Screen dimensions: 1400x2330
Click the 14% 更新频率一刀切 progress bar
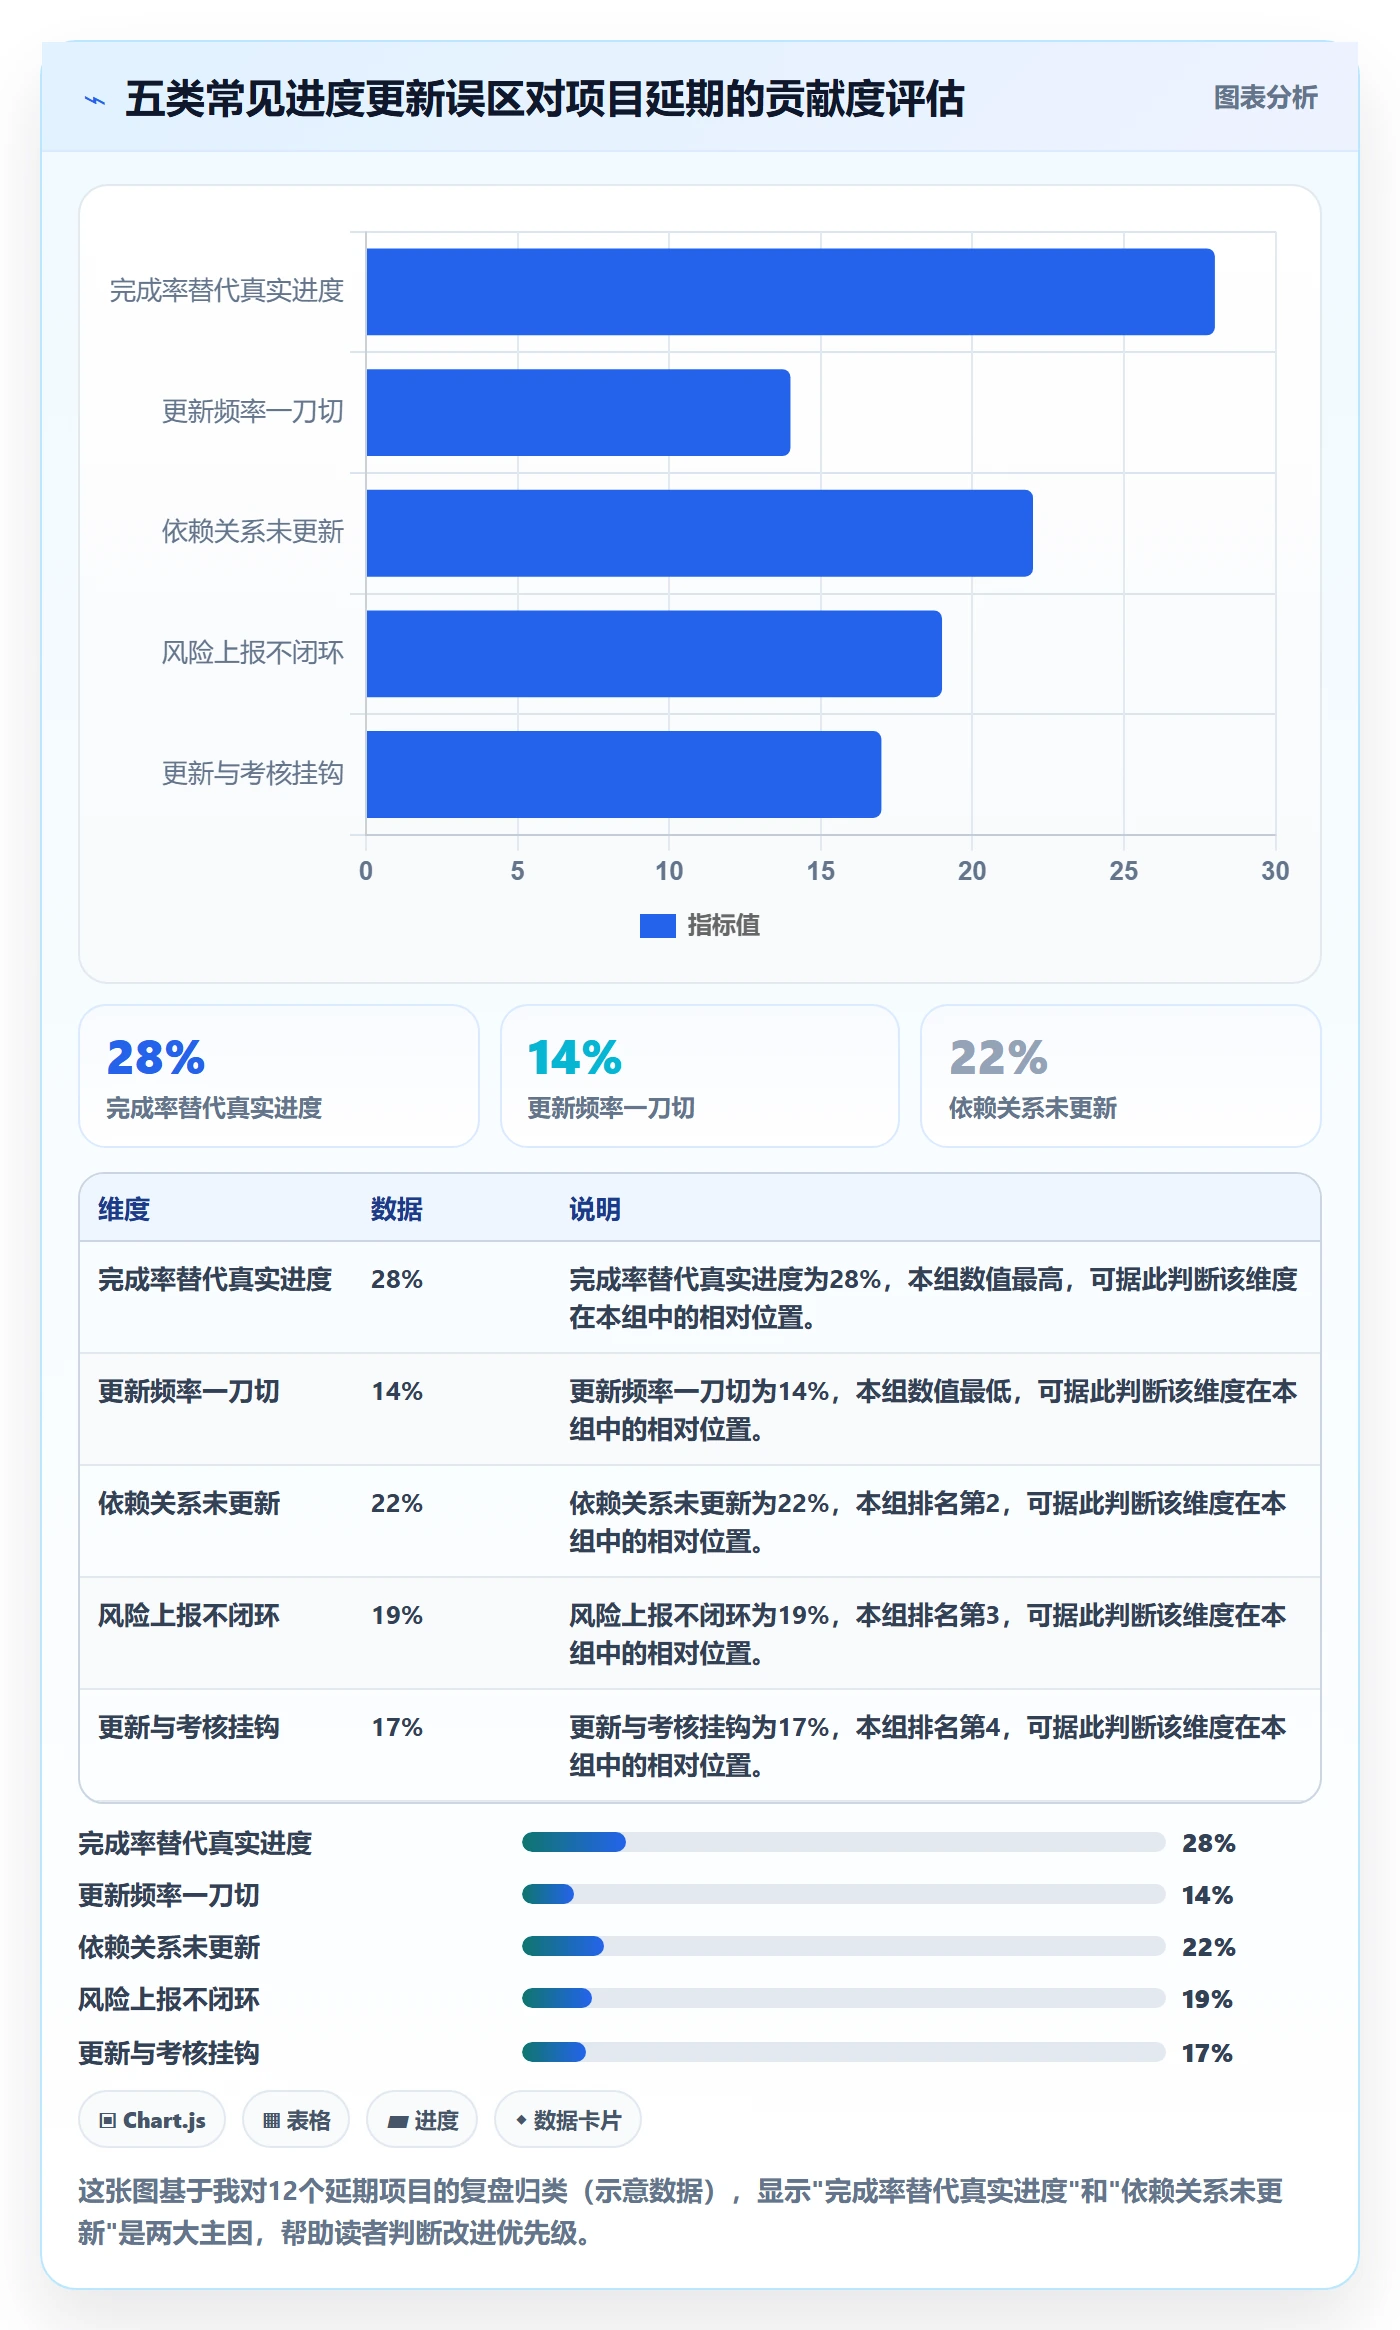[844, 1894]
